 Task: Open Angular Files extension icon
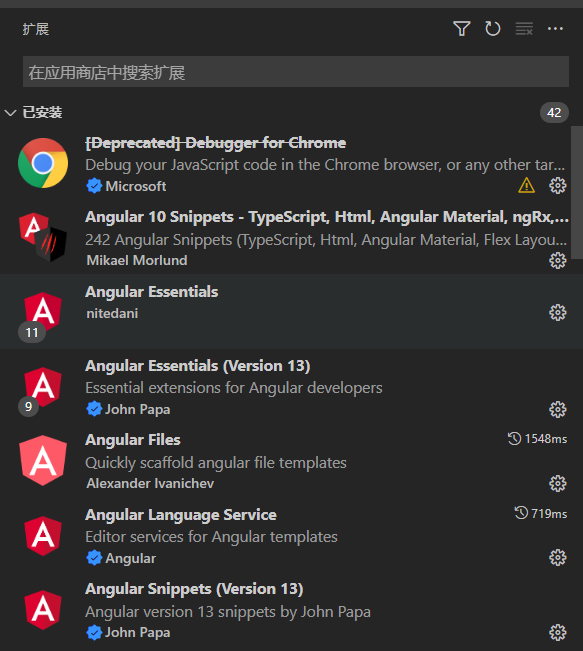pos(43,460)
